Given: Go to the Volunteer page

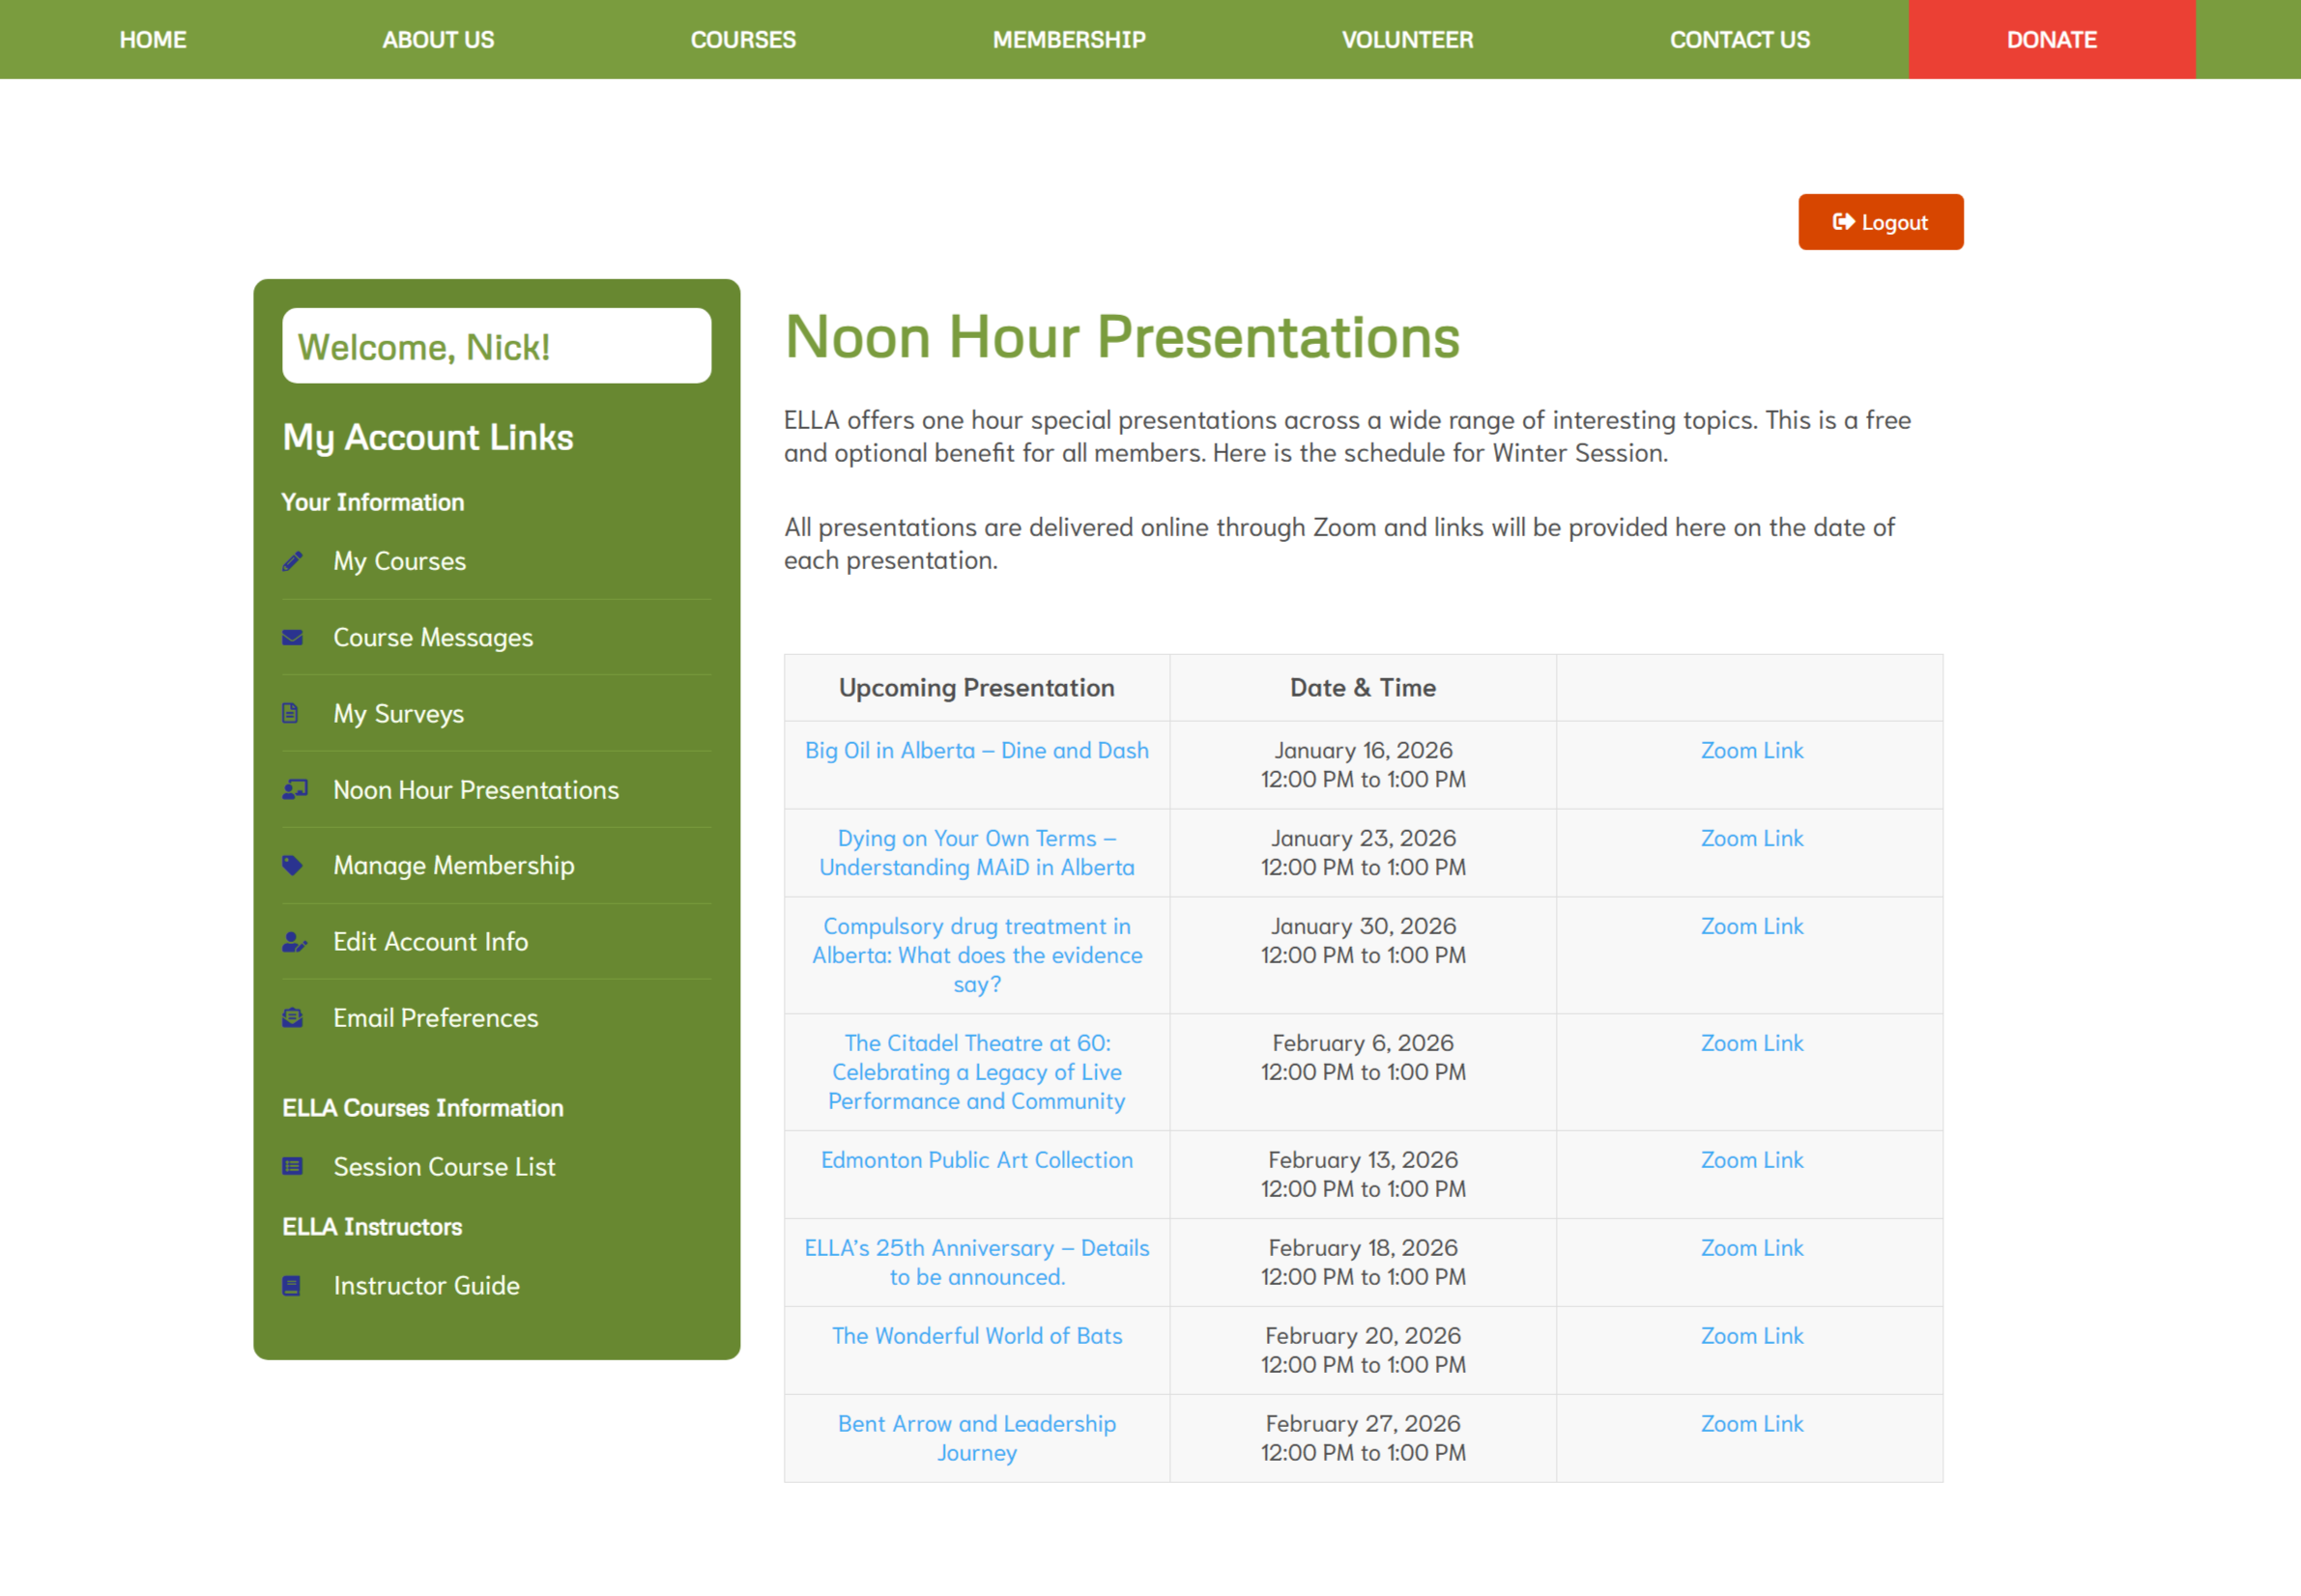Looking at the screenshot, I should point(1407,40).
